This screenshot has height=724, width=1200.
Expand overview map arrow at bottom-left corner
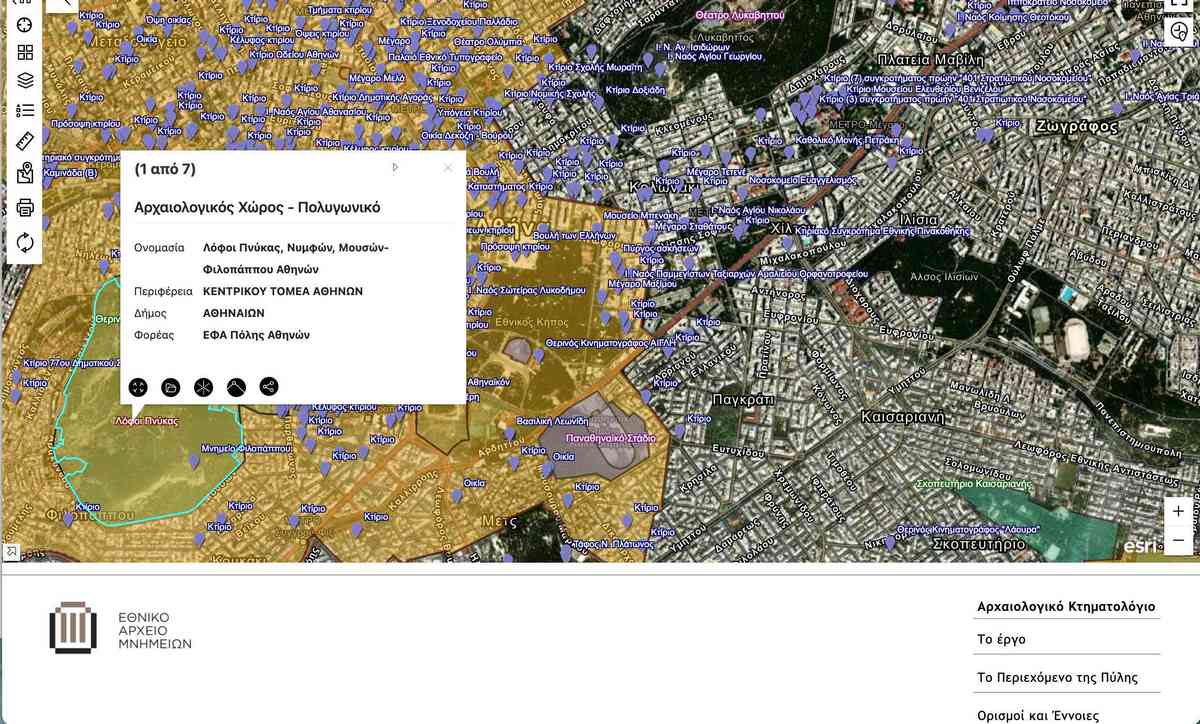(11, 551)
